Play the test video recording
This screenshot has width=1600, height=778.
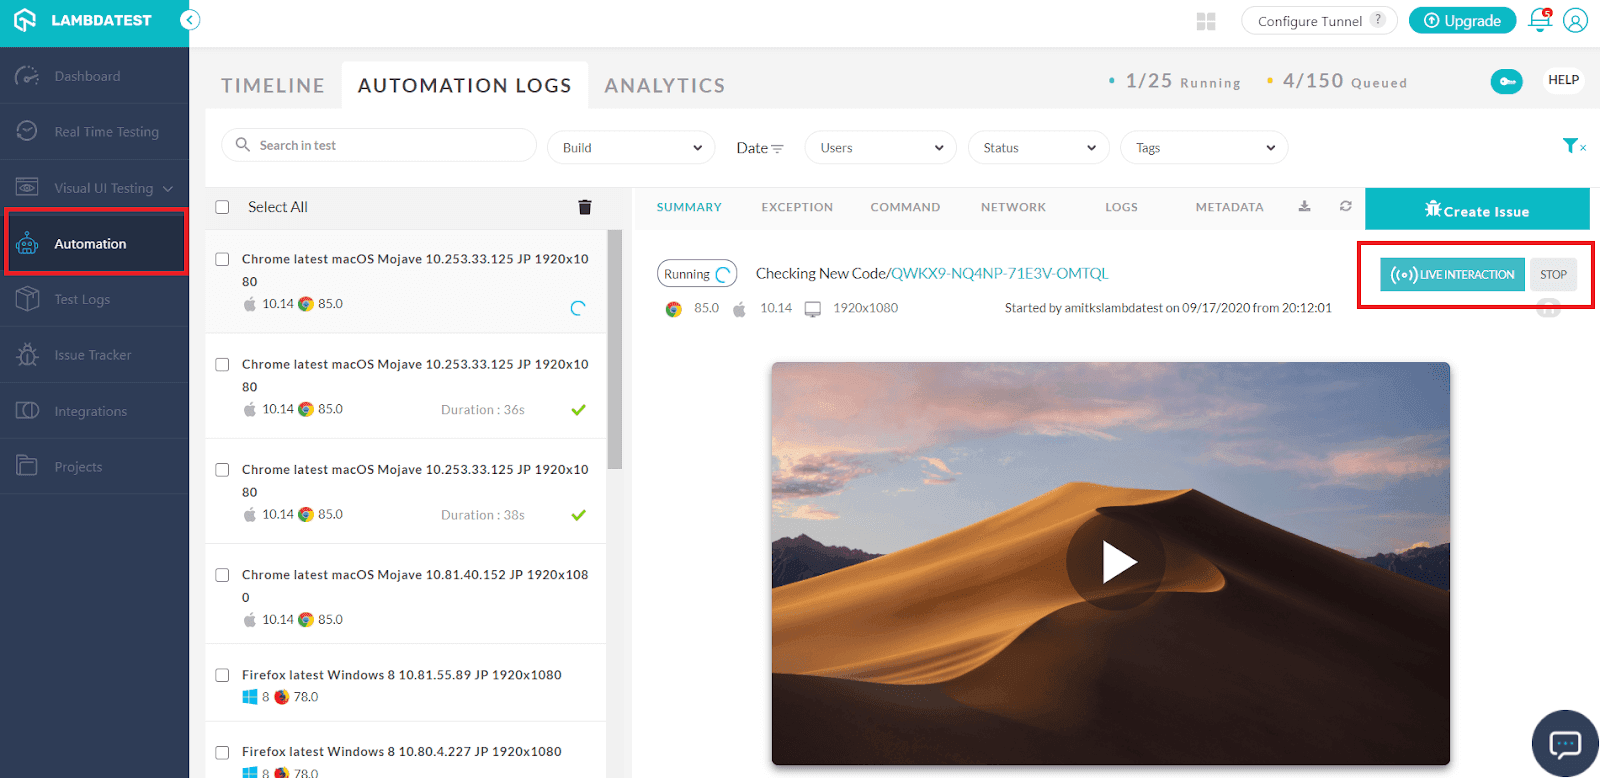pos(1116,562)
